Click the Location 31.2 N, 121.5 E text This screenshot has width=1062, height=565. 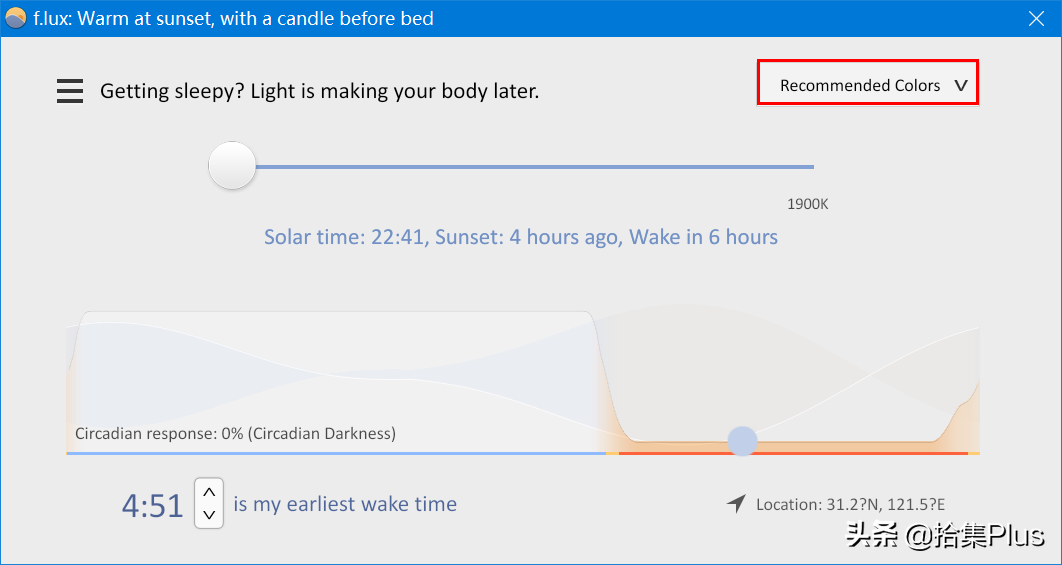coord(850,505)
